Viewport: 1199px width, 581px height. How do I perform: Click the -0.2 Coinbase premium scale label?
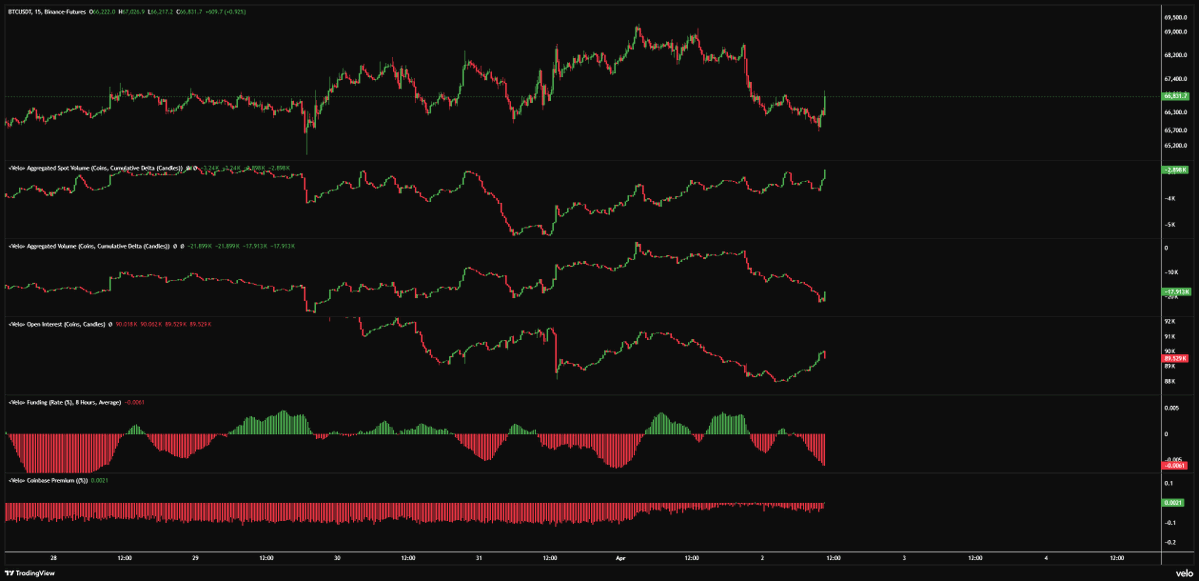click(1170, 543)
